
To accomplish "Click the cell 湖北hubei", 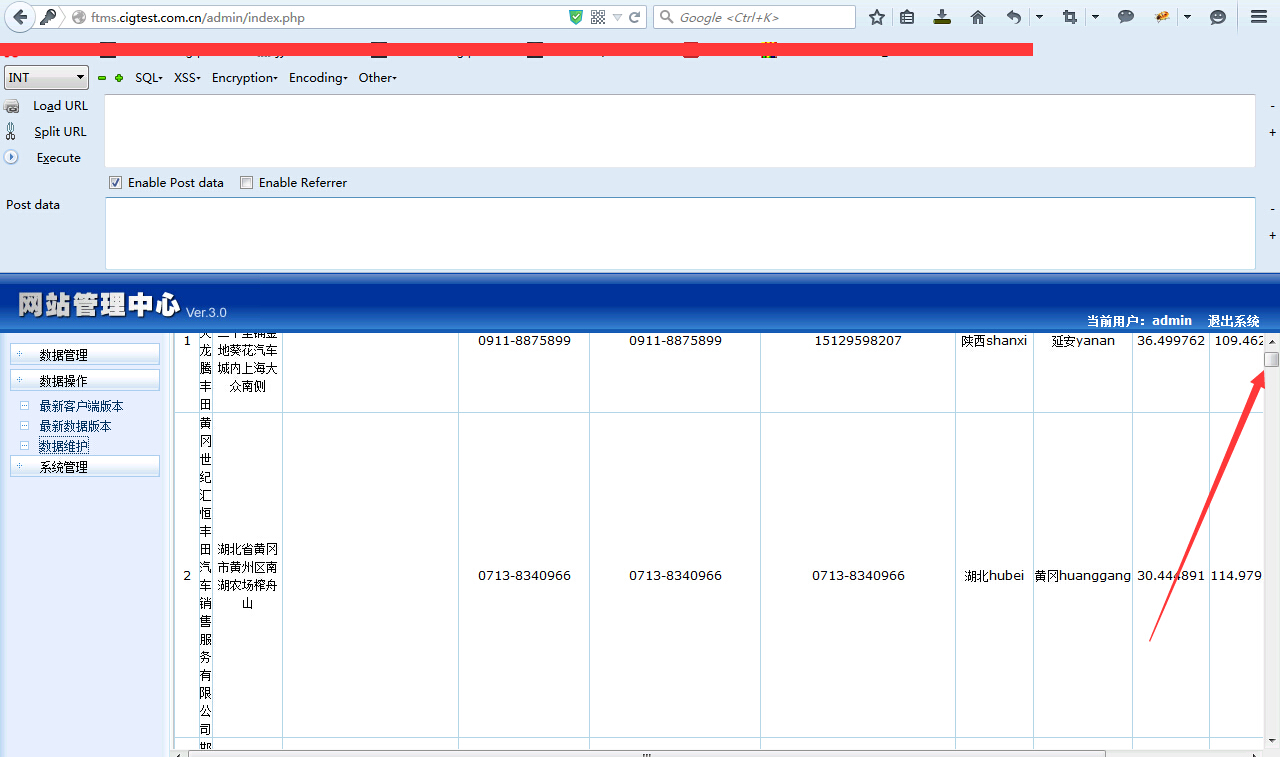I will click(994, 575).
